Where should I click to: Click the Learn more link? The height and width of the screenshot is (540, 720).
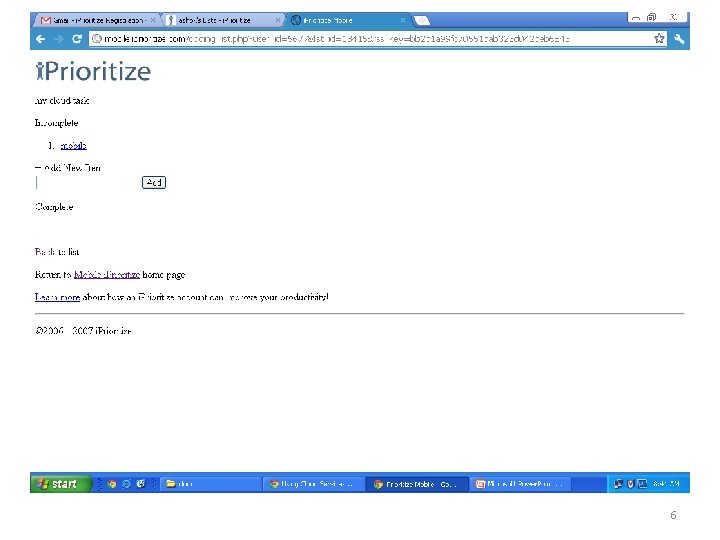click(57, 297)
